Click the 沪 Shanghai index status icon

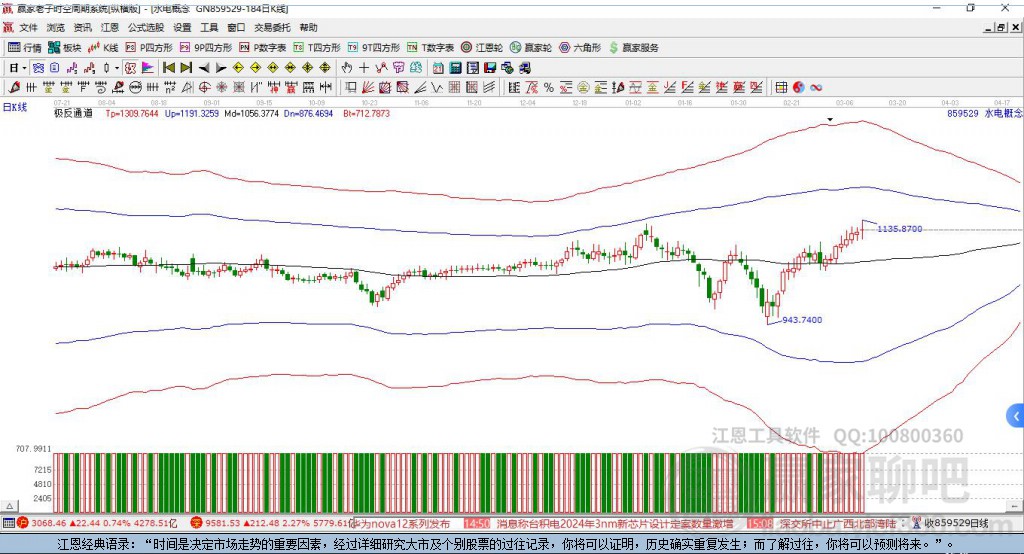point(24,523)
